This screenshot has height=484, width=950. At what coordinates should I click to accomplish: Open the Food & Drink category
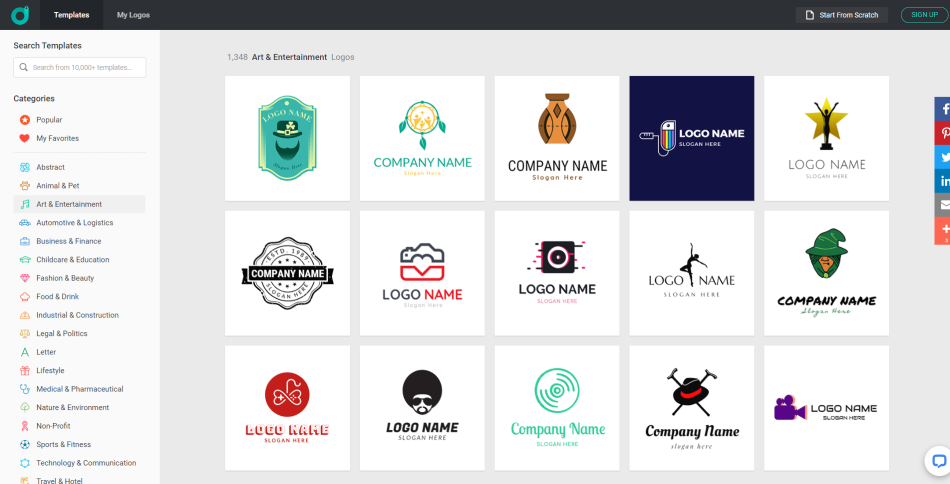[x=57, y=297]
